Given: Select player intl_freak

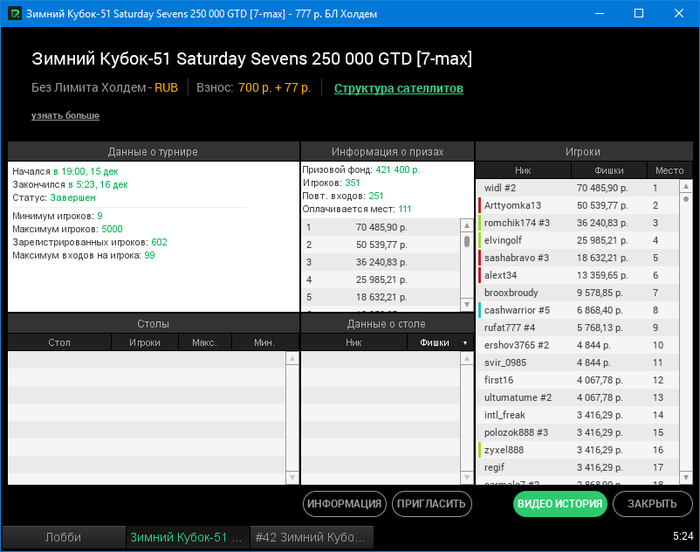Looking at the screenshot, I should (x=578, y=415).
